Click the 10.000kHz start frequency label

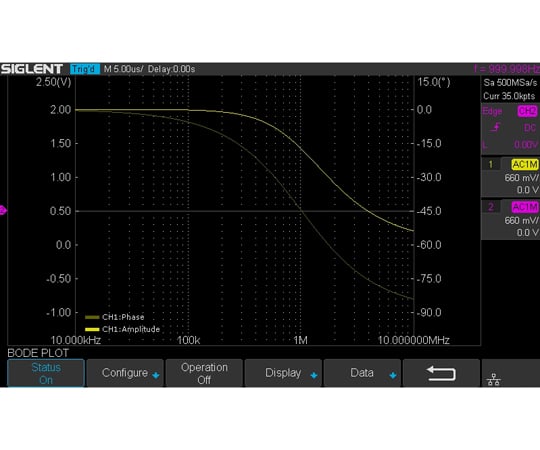76,340
